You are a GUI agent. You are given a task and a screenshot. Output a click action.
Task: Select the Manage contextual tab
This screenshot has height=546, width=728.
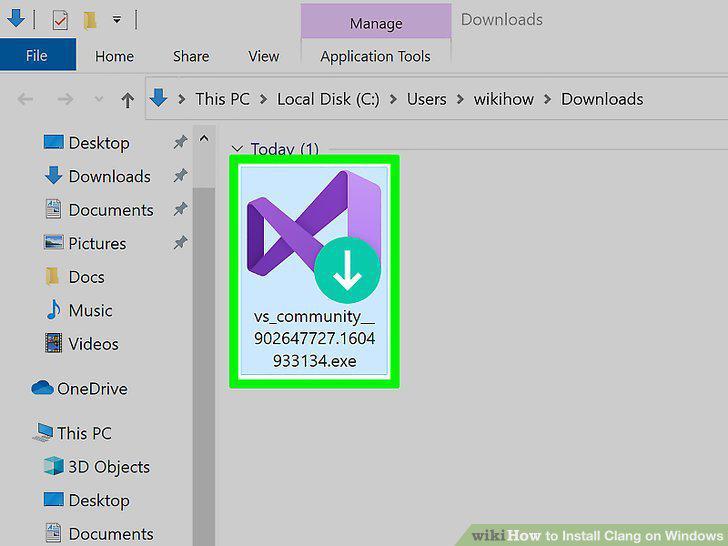376,22
